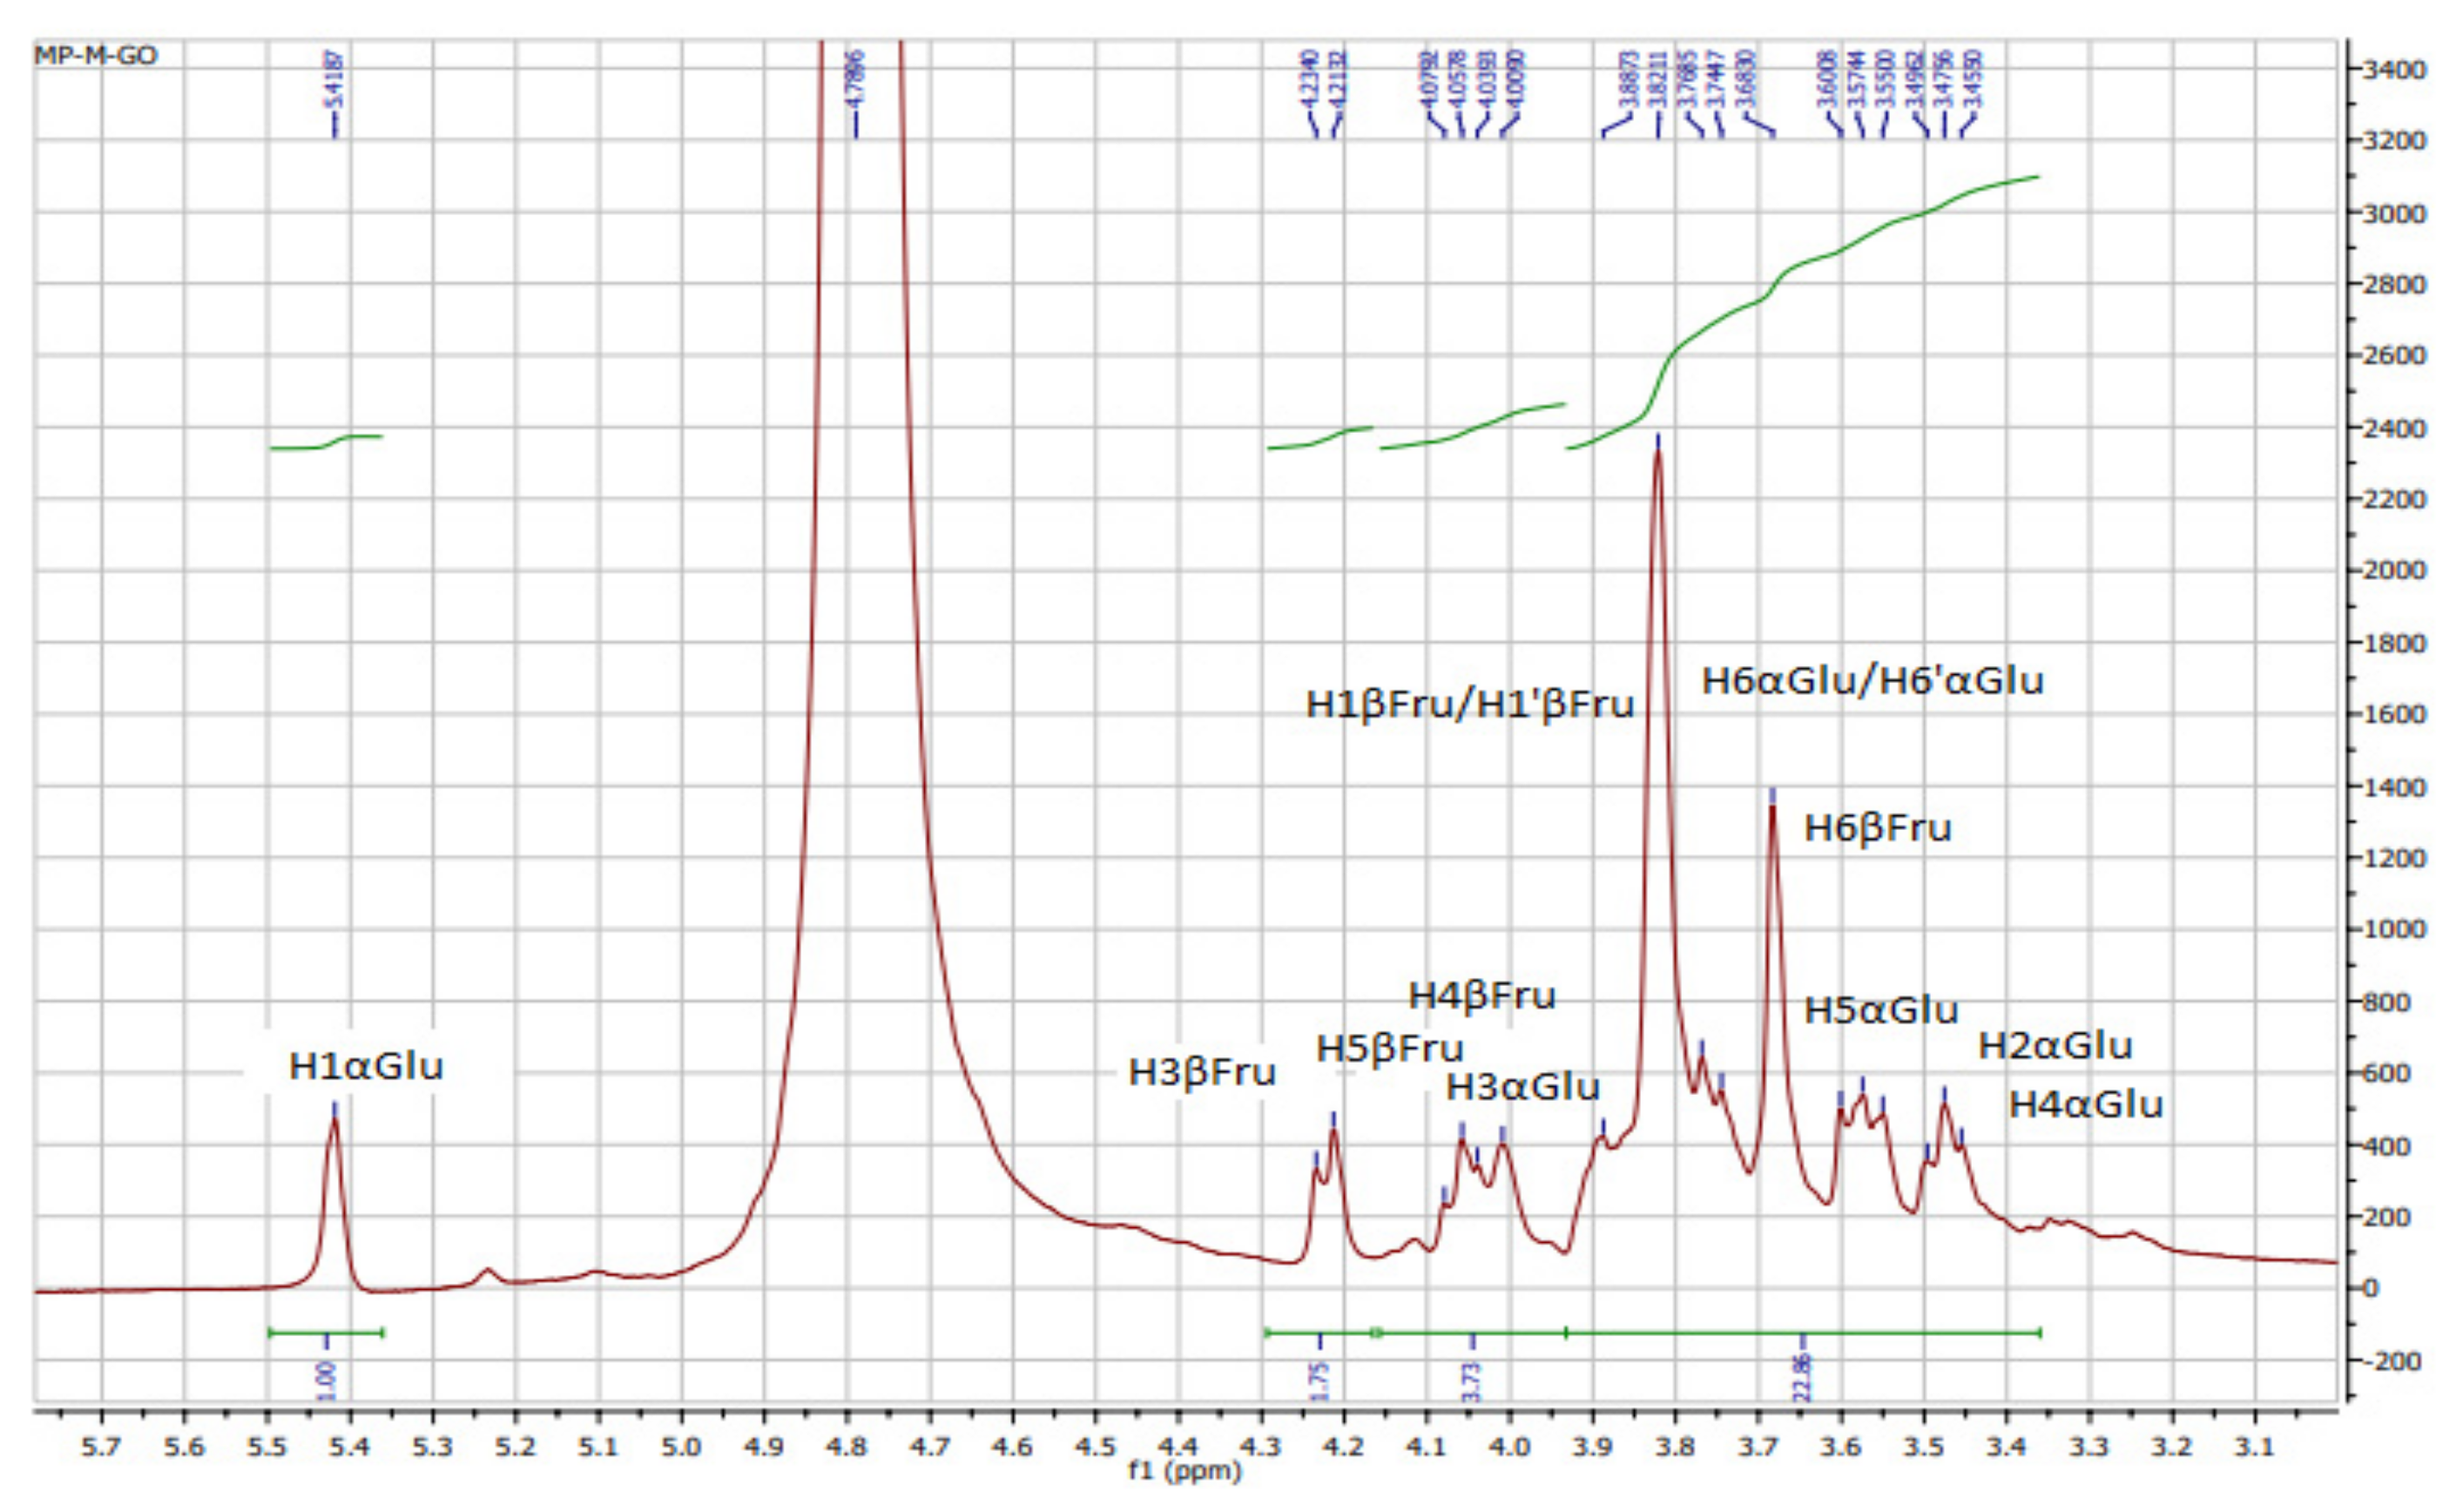2463x1512 pixels.
Task: Click the H4βFru annotation text
Action: [x=1482, y=996]
